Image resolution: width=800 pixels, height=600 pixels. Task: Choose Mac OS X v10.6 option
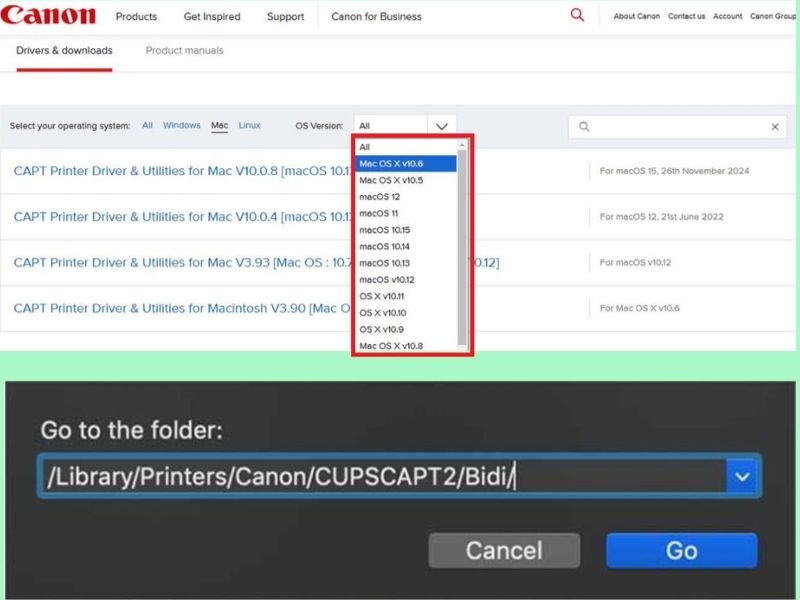[x=406, y=164]
